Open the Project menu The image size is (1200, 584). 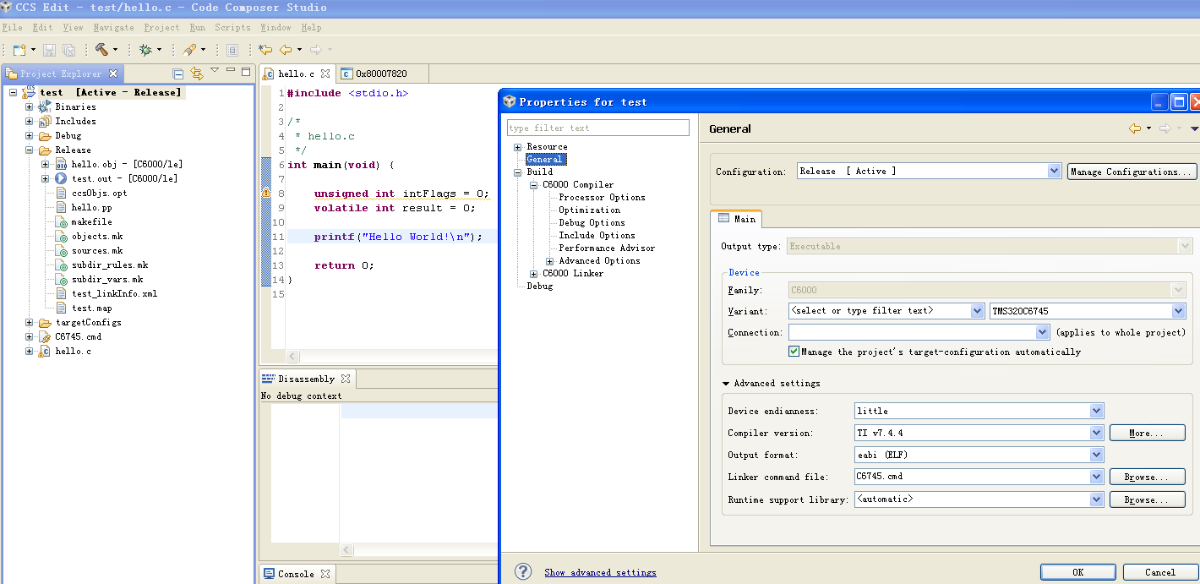162,27
